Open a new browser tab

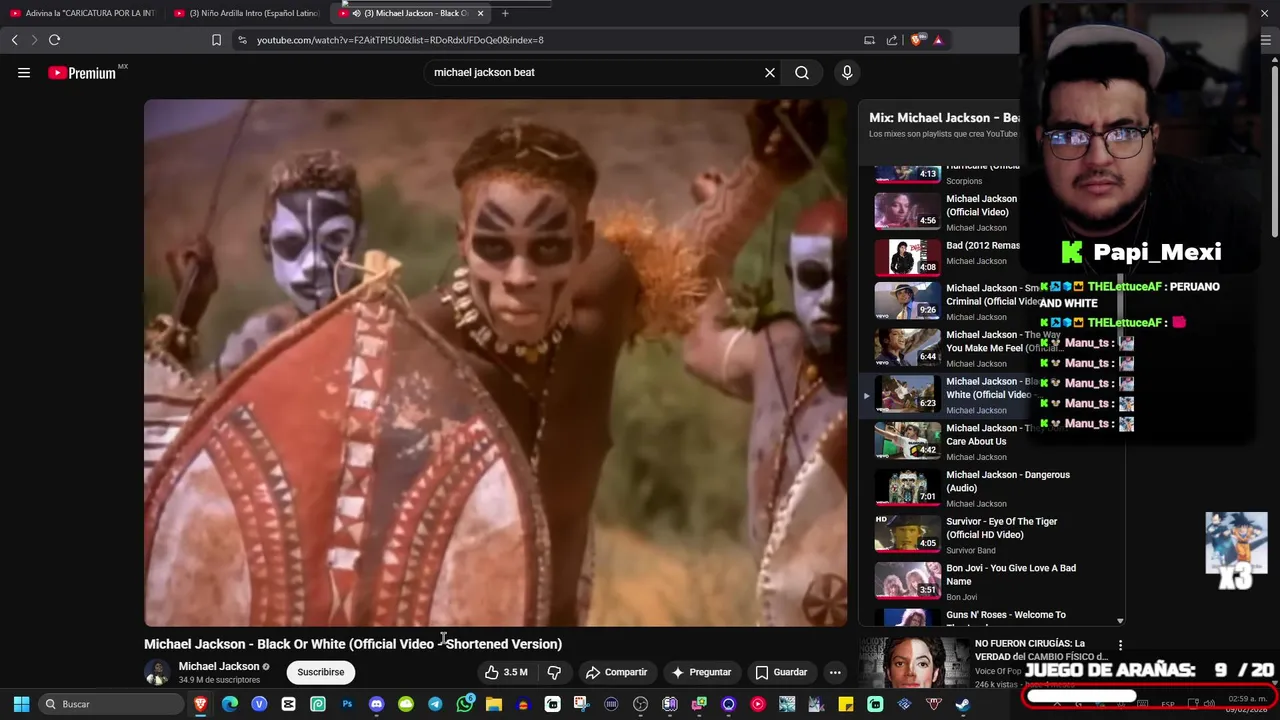[x=505, y=13]
